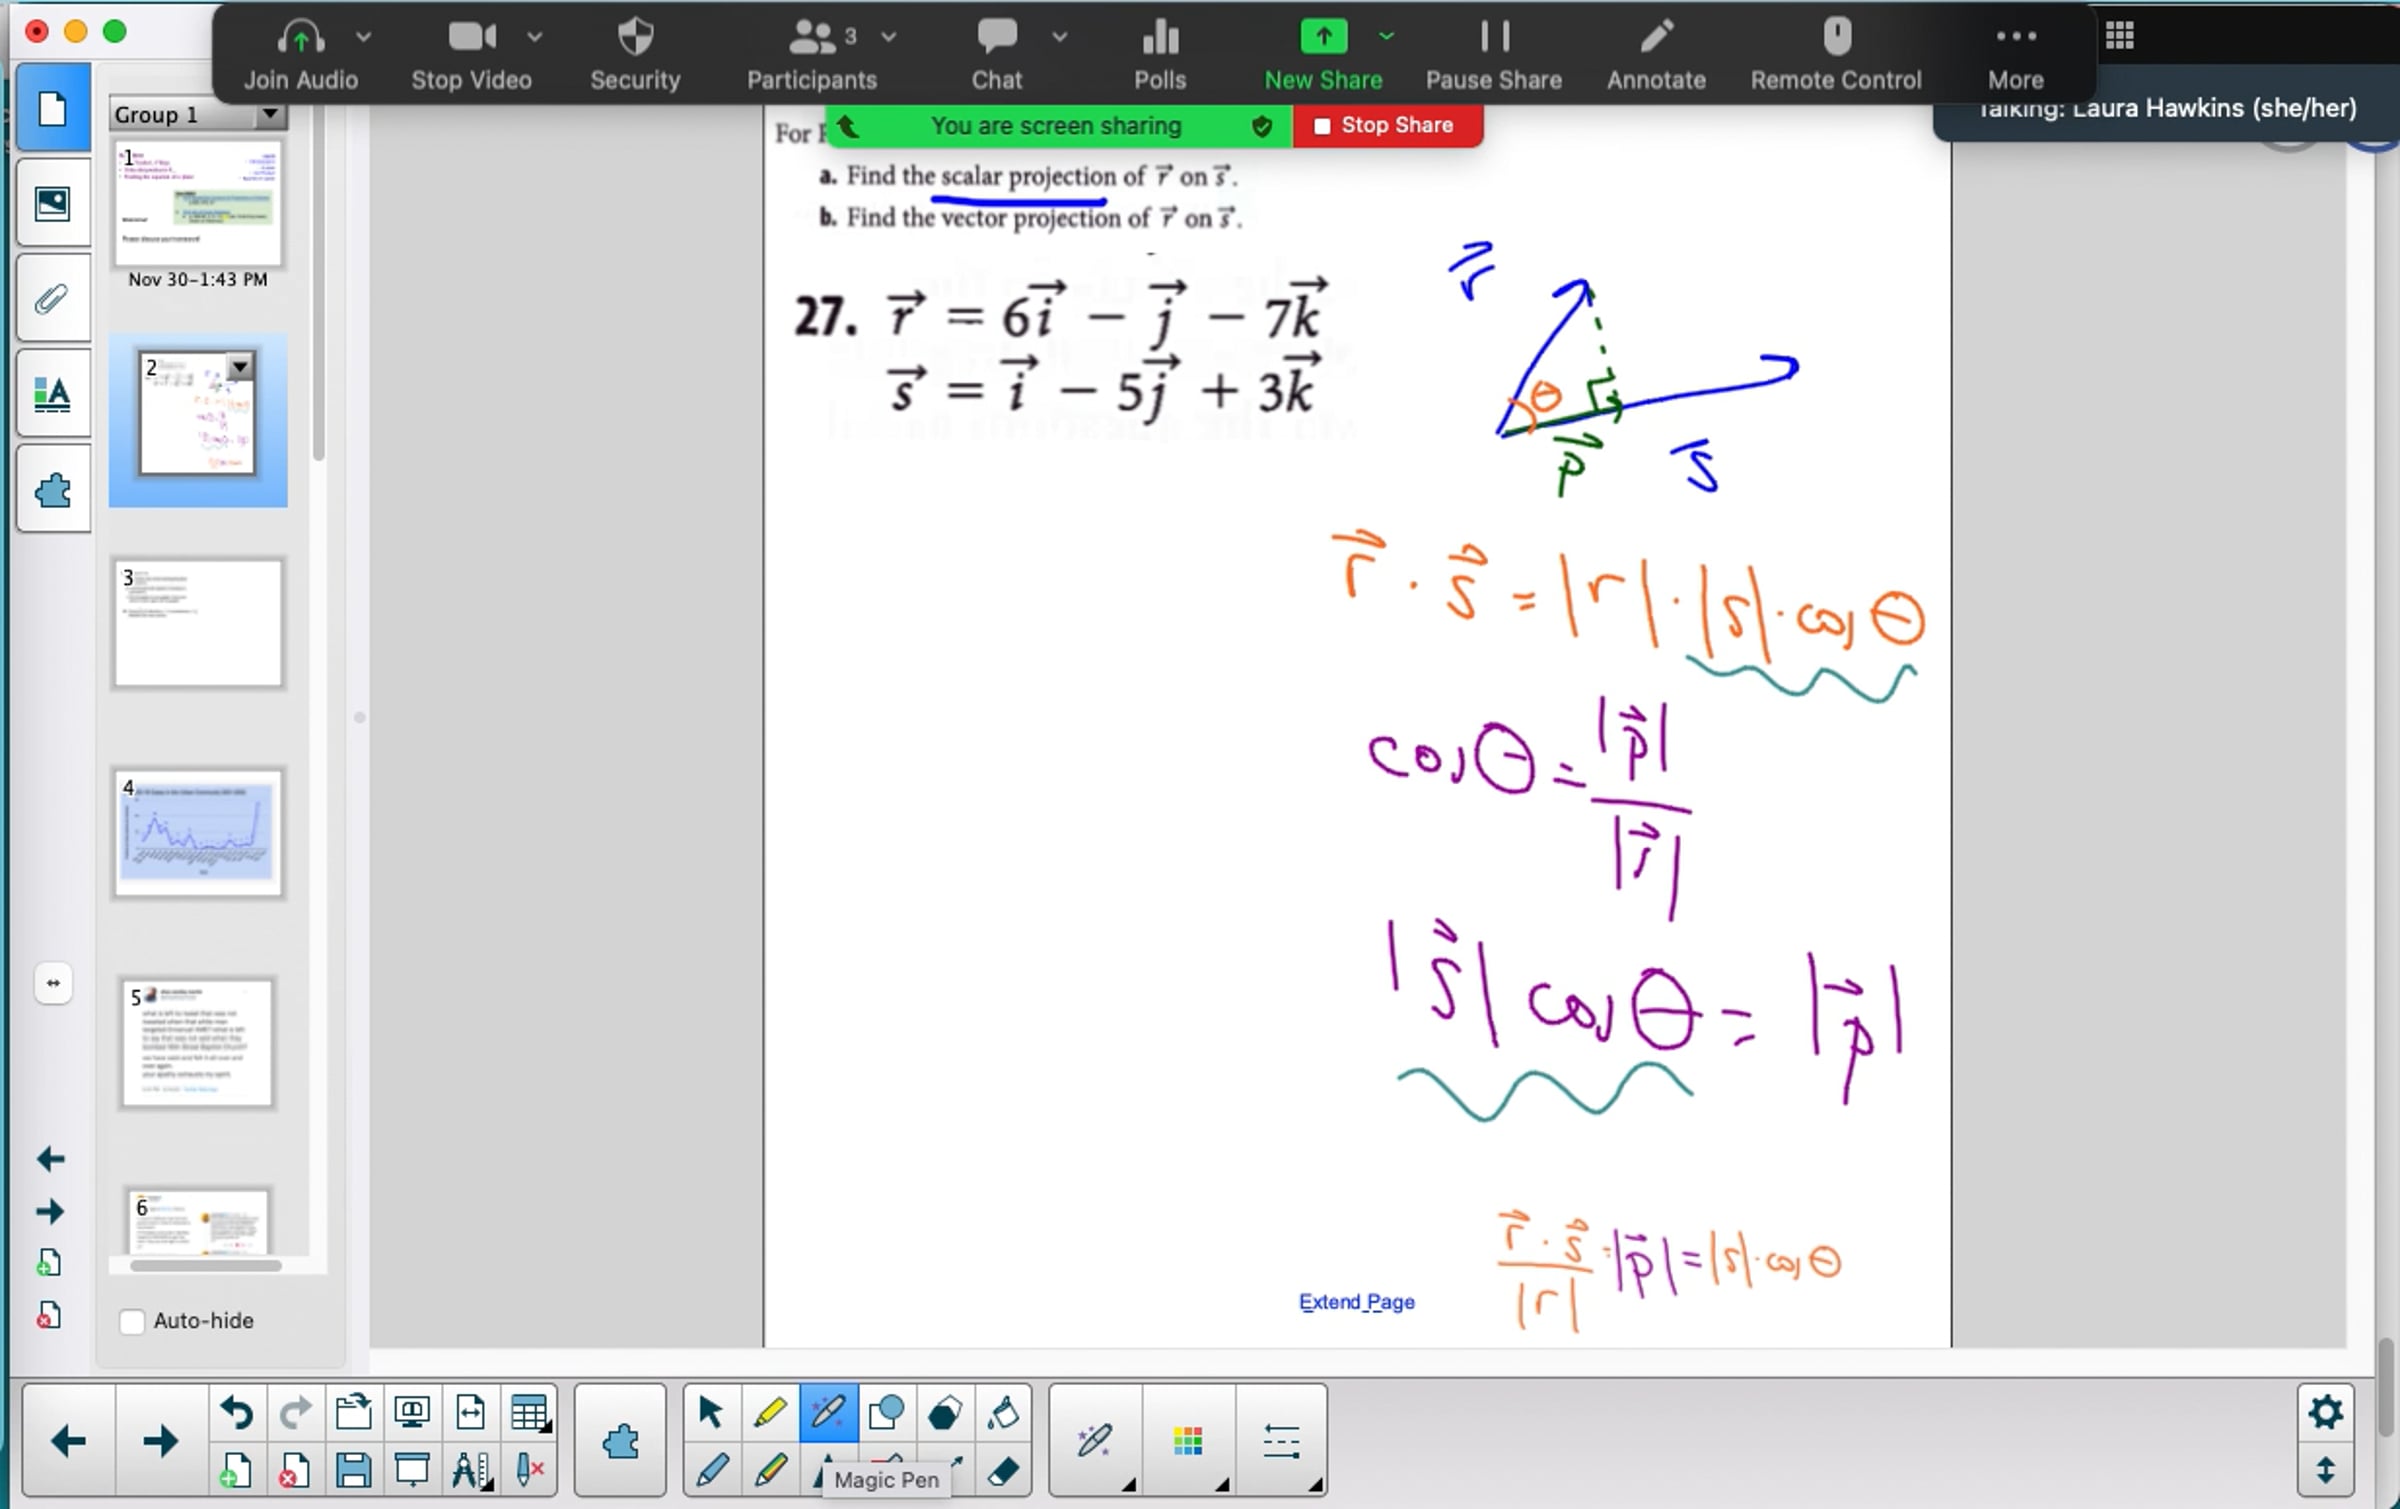Click the Undo arrow
Screen dimensions: 2400x1509
[x=237, y=1412]
